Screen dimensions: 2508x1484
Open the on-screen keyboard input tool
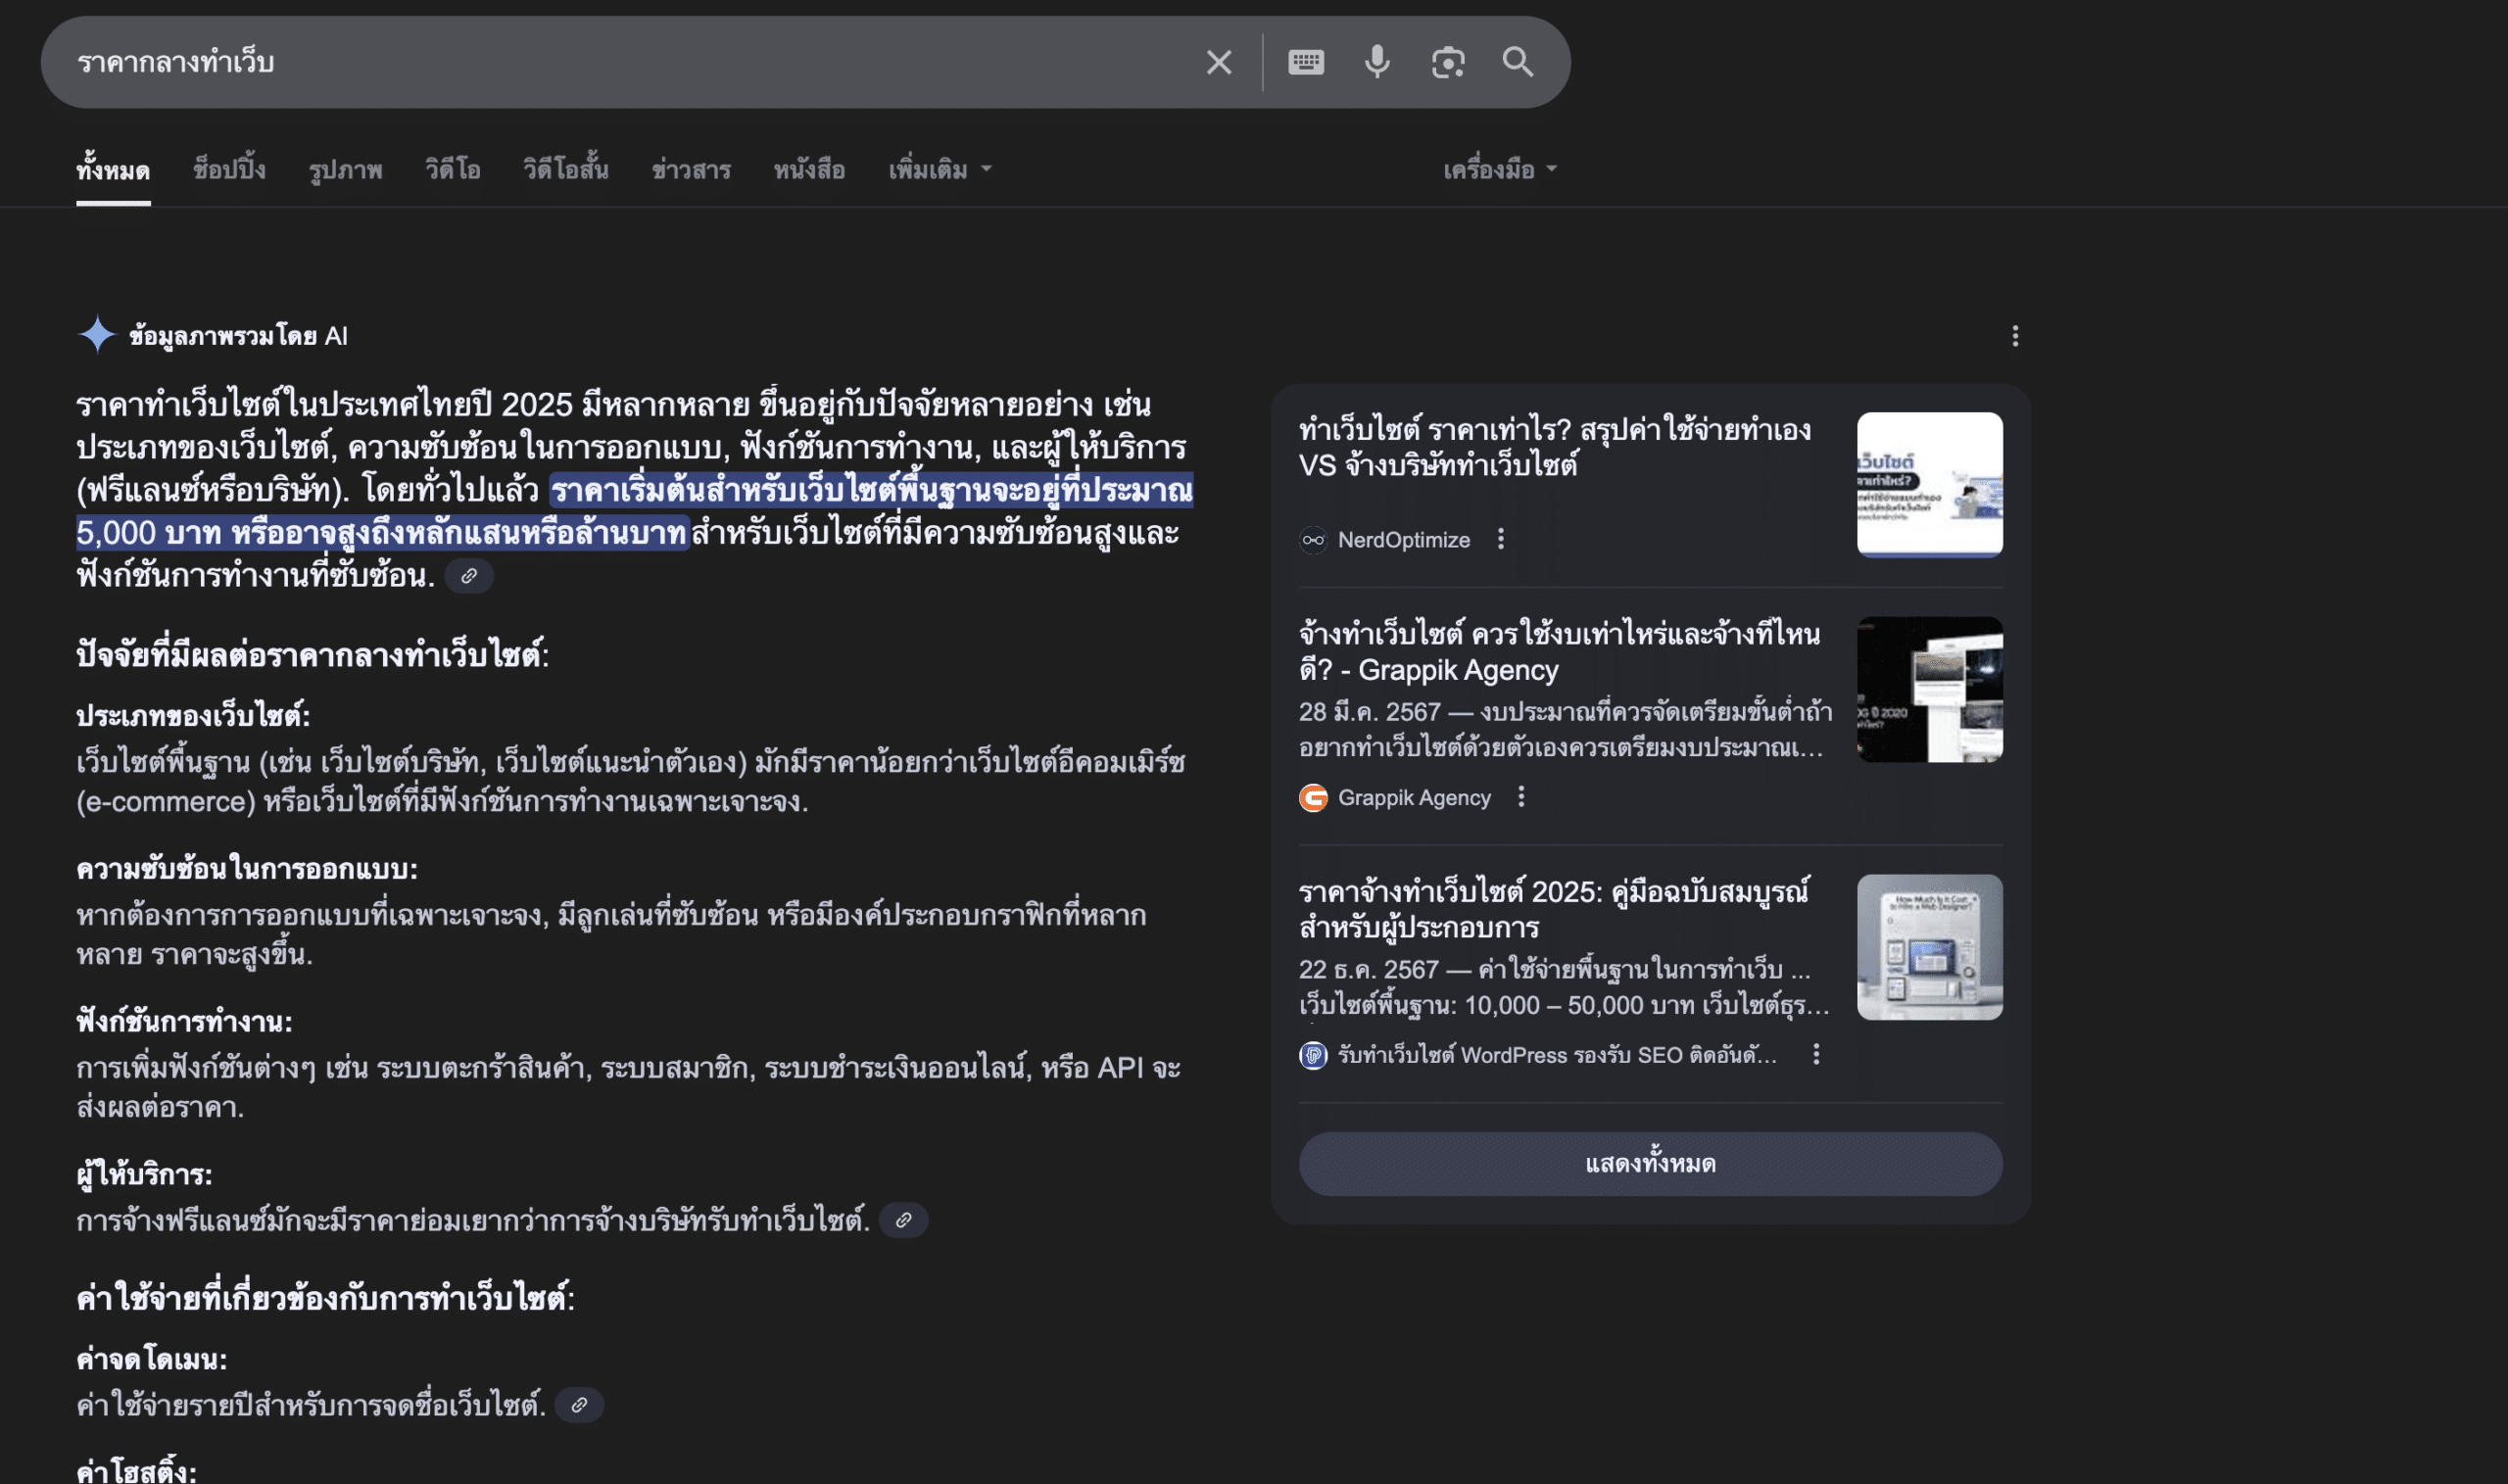pos(1306,62)
